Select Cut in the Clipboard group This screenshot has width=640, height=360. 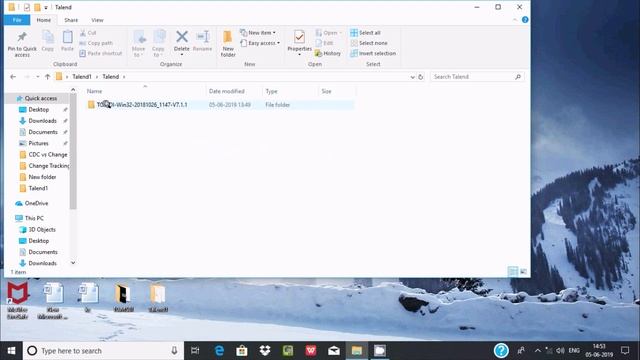click(88, 33)
